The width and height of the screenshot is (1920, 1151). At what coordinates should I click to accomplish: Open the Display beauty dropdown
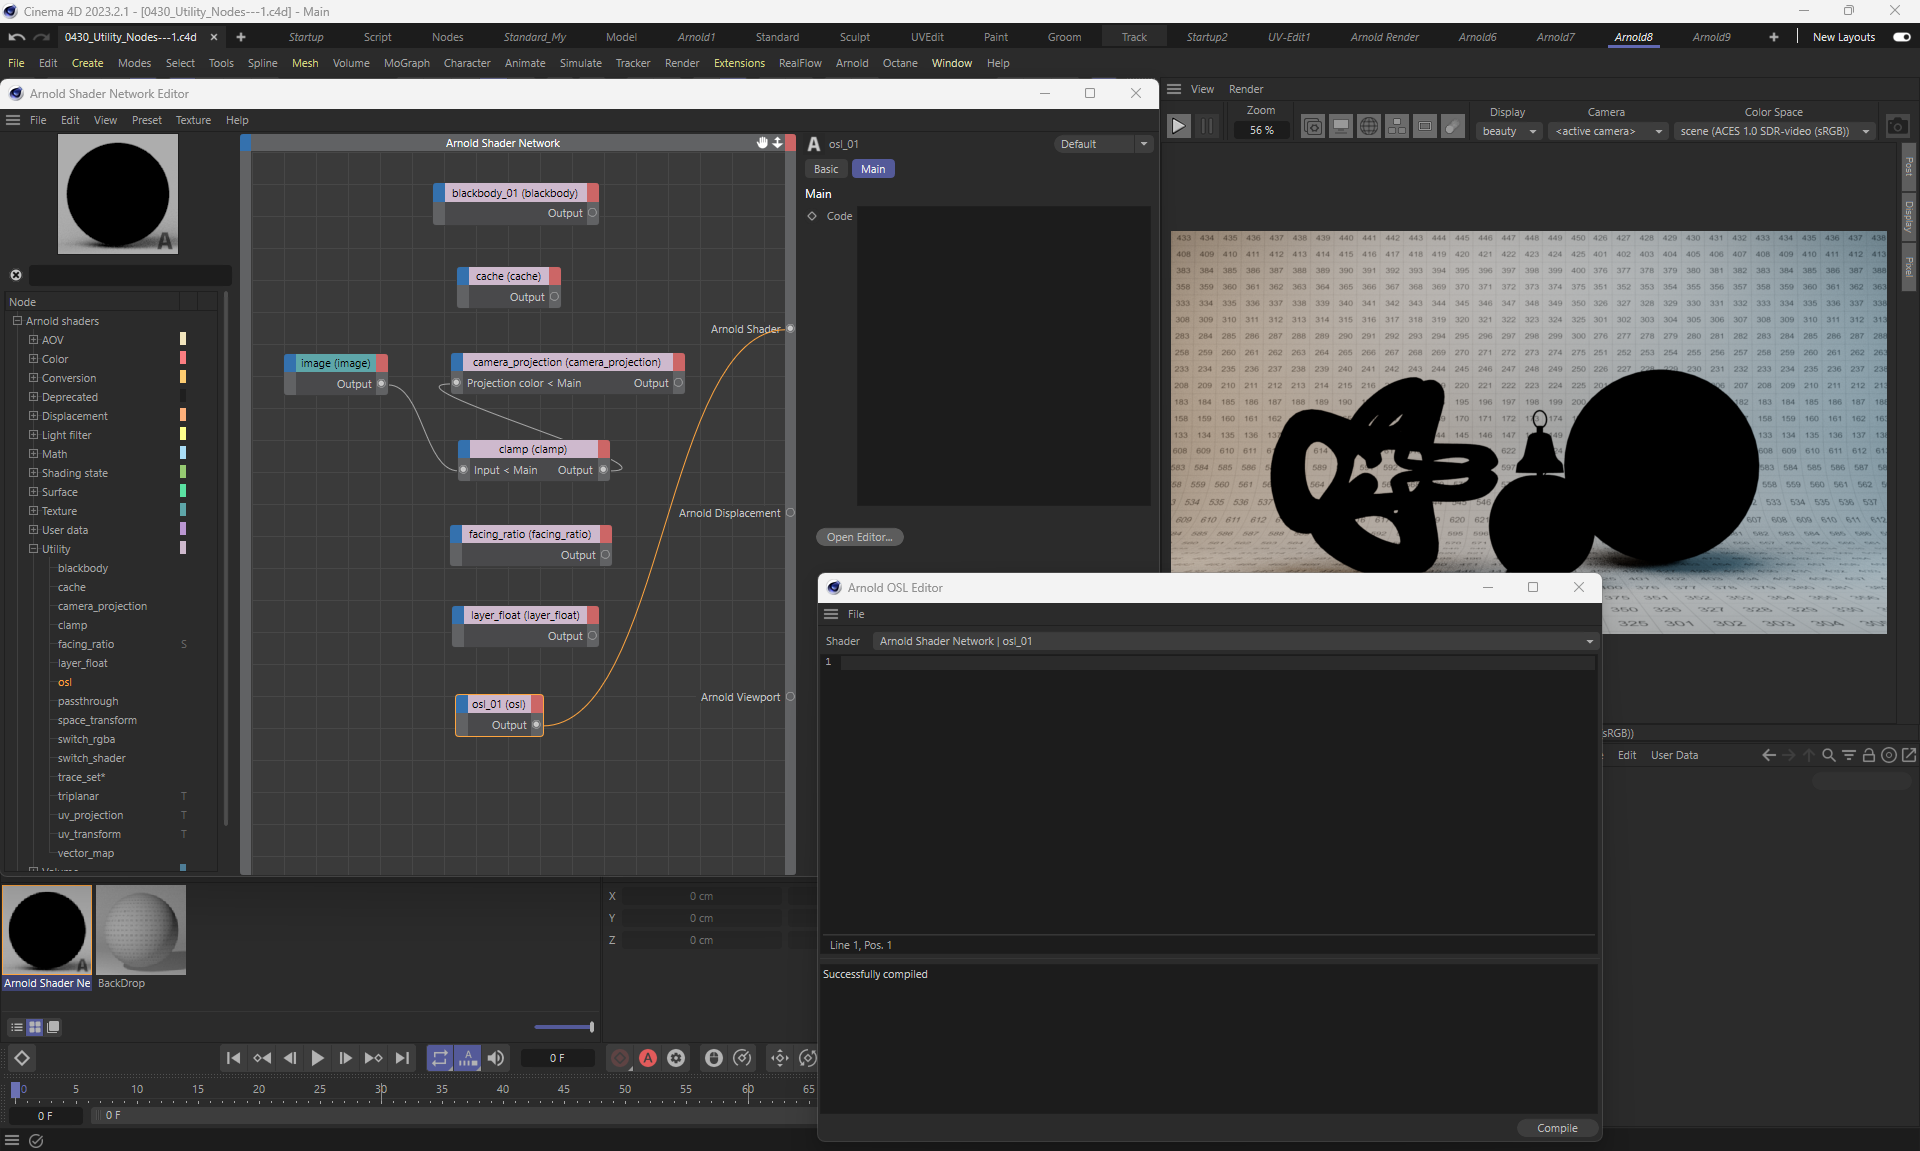(x=1509, y=131)
